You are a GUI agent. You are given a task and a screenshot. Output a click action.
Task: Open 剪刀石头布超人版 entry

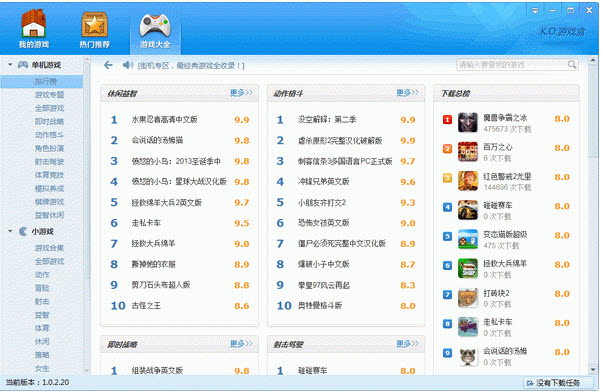click(x=161, y=285)
